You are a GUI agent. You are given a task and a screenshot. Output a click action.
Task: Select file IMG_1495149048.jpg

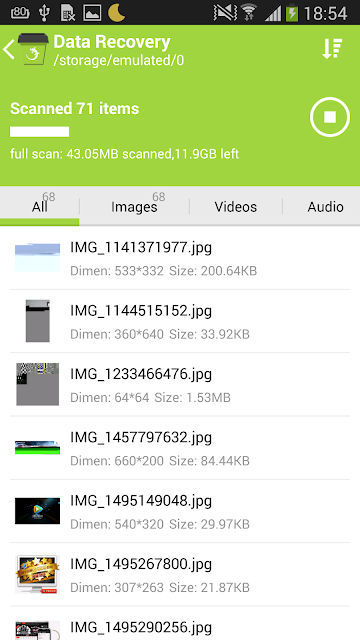point(180,511)
